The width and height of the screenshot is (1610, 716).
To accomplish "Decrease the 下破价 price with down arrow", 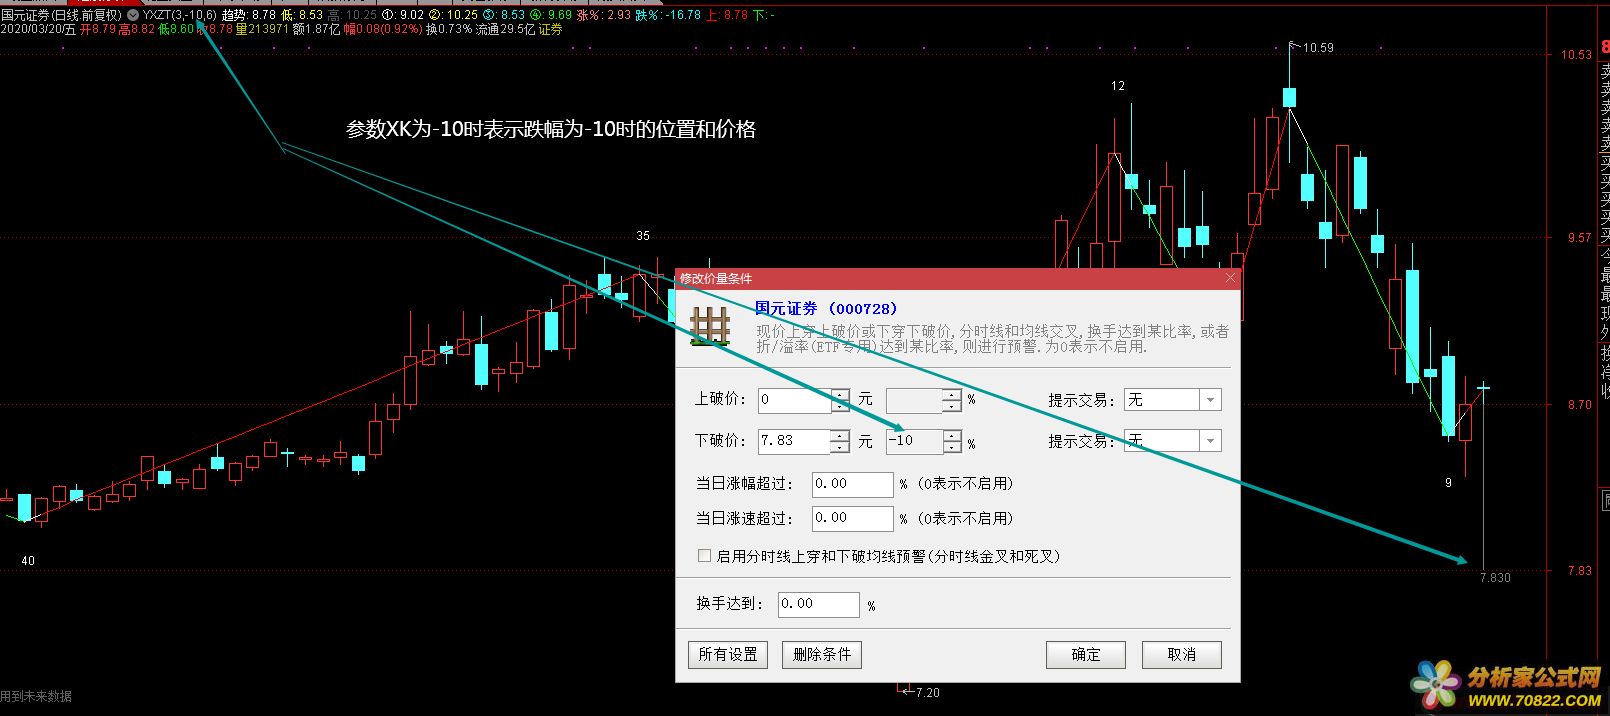I will click(840, 447).
